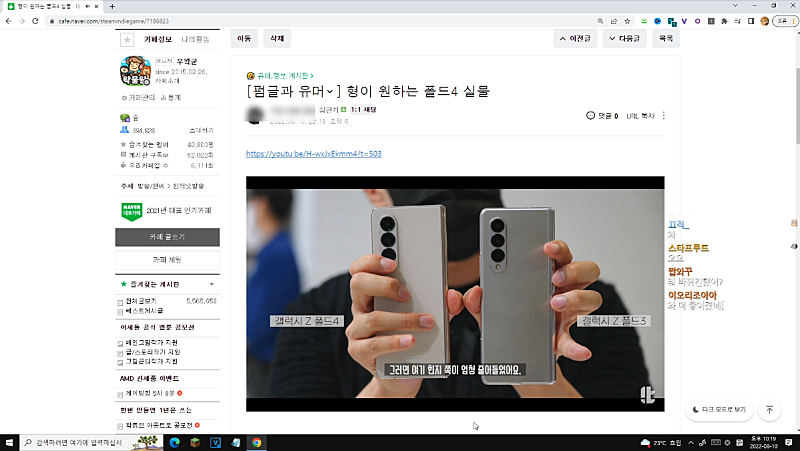Click the taskbar clock showing 10:19

764,442
